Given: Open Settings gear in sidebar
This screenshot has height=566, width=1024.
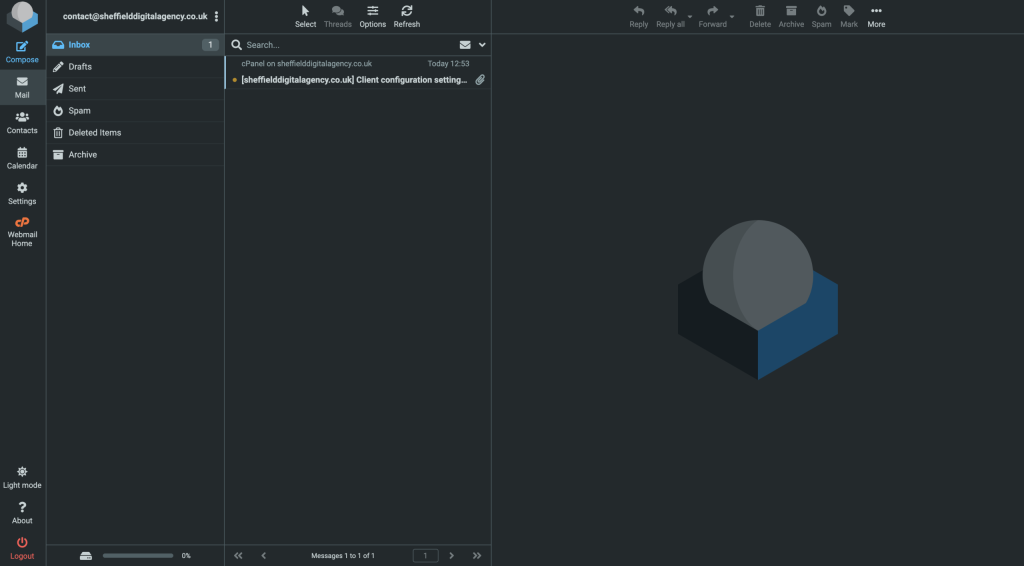Looking at the screenshot, I should point(22,193).
